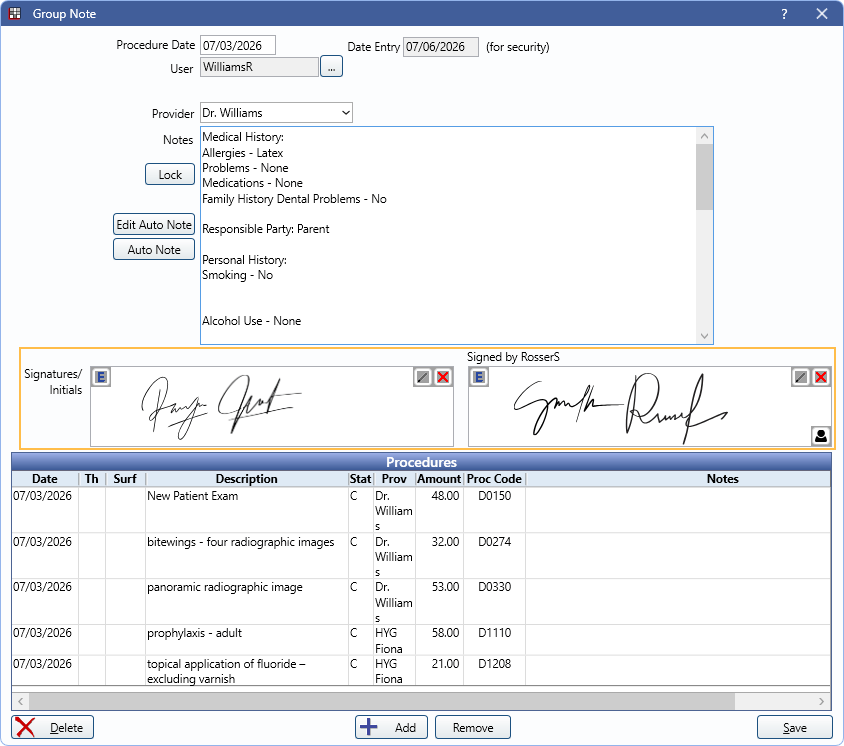Click the procedures horizontal scrollbar thumb
The image size is (844, 746).
pos(382,701)
